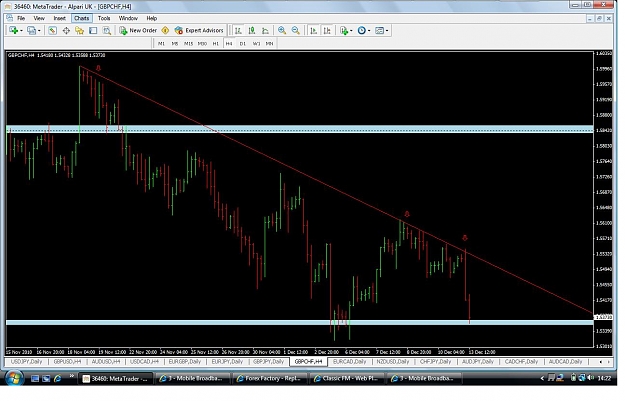Launch MetaEditor yellow diamond icon
Image resolution: width=625 pixels, height=401 pixels.
165,31
